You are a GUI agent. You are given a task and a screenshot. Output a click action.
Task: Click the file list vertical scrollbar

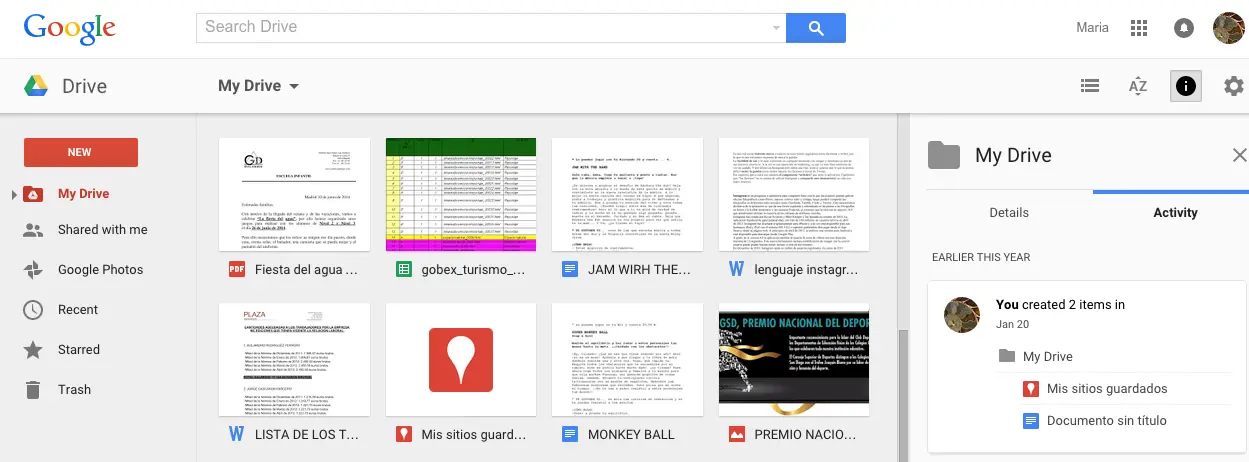[x=903, y=395]
